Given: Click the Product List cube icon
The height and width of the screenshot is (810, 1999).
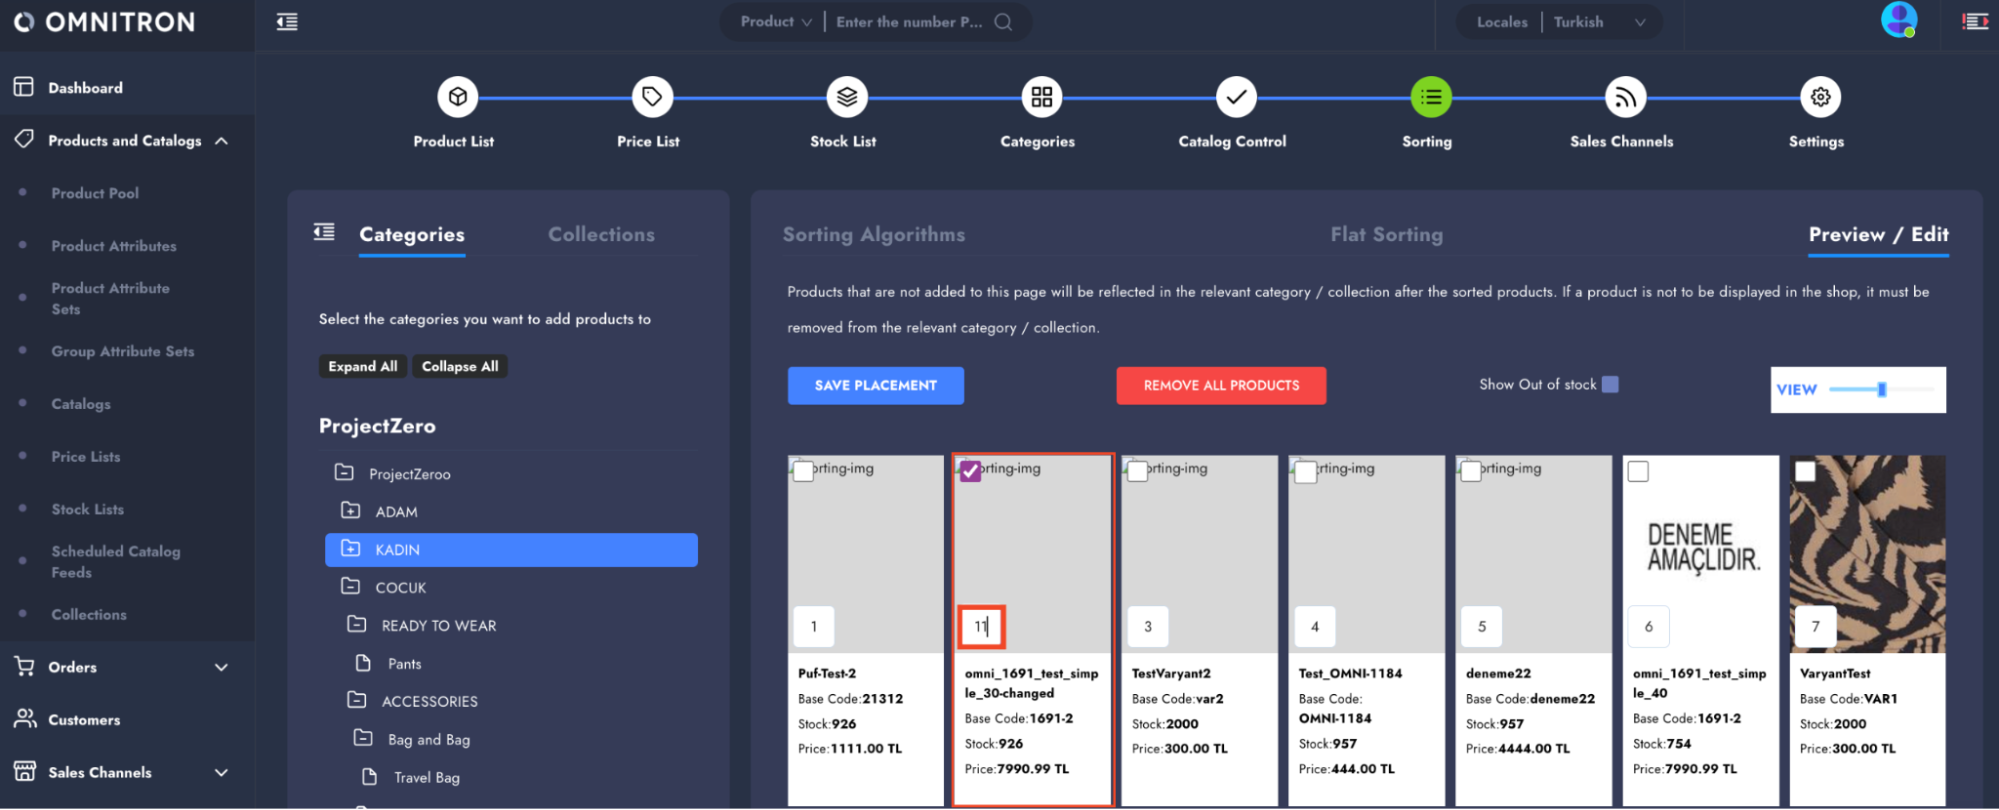Looking at the screenshot, I should pyautogui.click(x=457, y=97).
